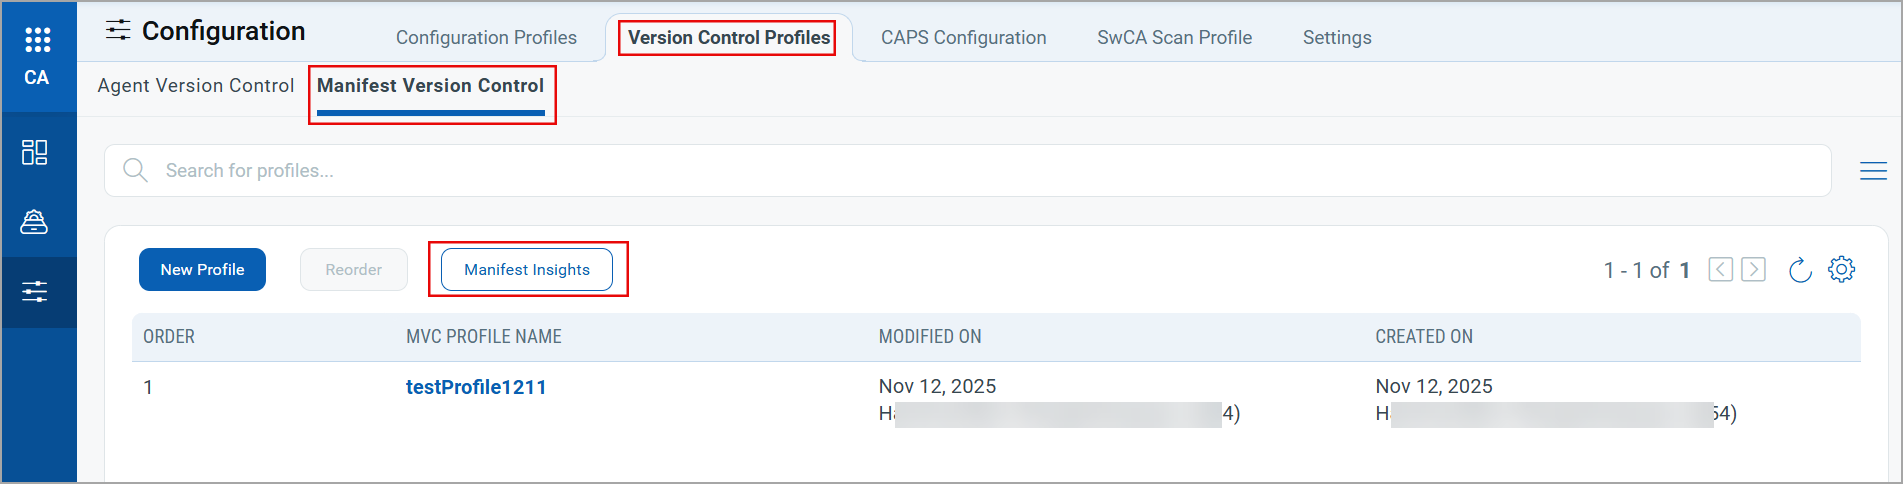The width and height of the screenshot is (1903, 484).
Task: Refresh the profile list
Action: pos(1799,270)
